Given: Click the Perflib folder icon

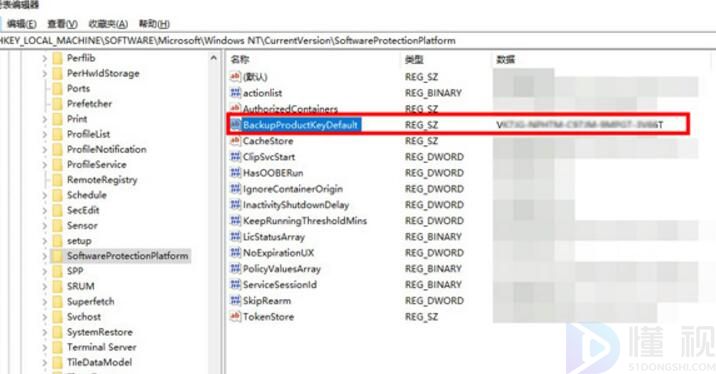Looking at the screenshot, I should [x=58, y=58].
